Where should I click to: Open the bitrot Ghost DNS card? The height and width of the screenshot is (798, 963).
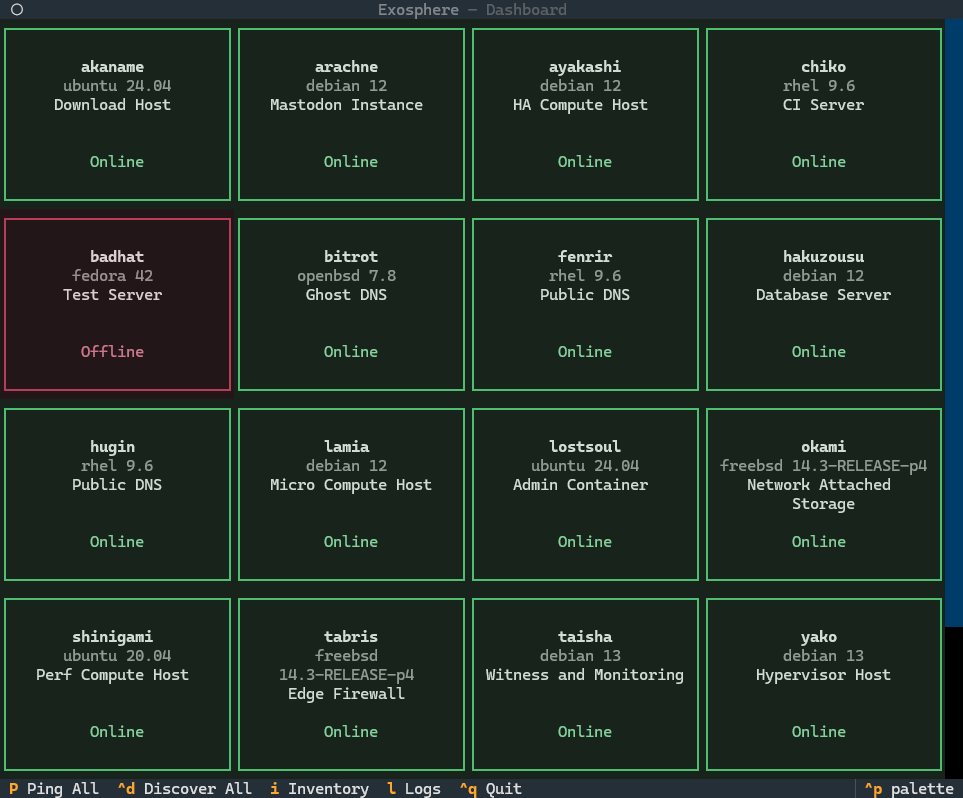coord(351,304)
